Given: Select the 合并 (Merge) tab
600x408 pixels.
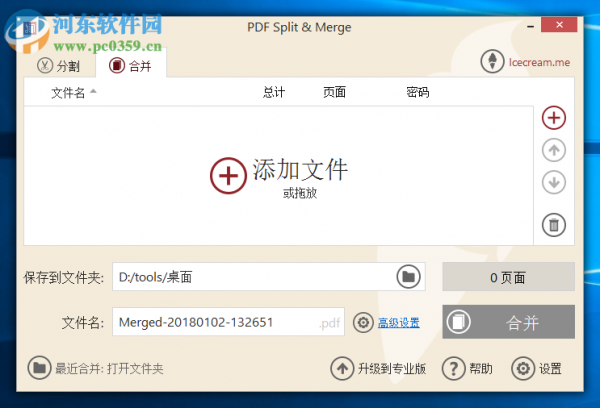Looking at the screenshot, I should [x=131, y=65].
